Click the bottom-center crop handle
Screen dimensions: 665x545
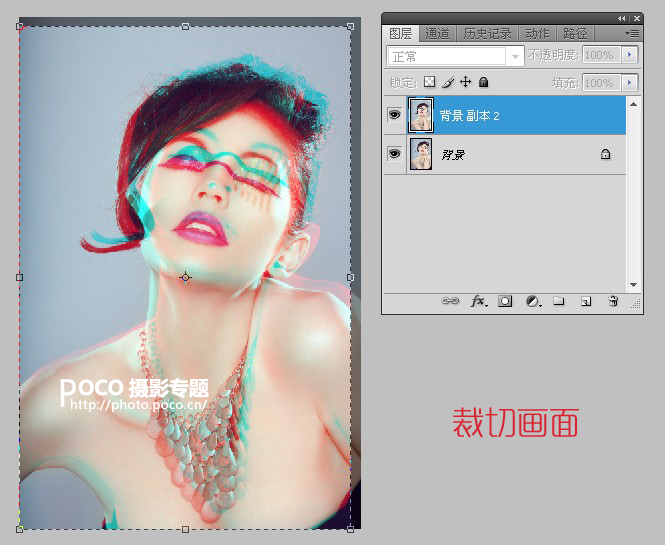click(x=185, y=529)
